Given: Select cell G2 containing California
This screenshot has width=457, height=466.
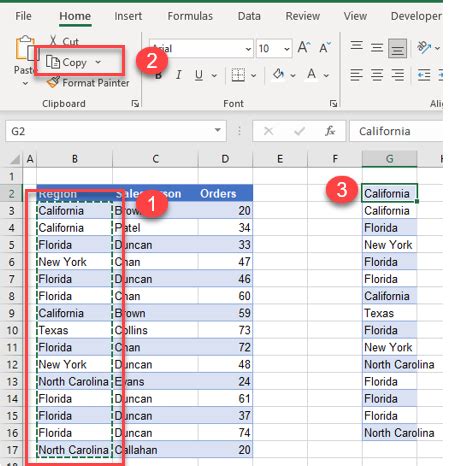Looking at the screenshot, I should click(389, 193).
